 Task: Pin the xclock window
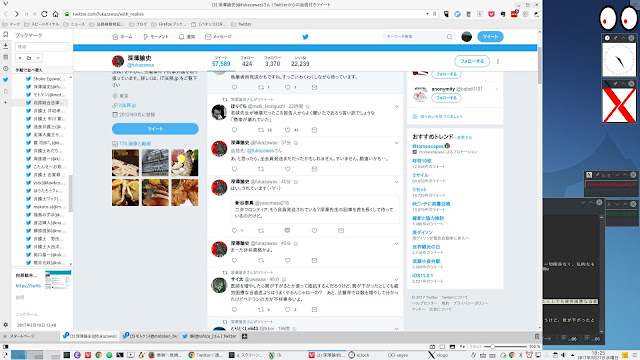(x=616, y=38)
